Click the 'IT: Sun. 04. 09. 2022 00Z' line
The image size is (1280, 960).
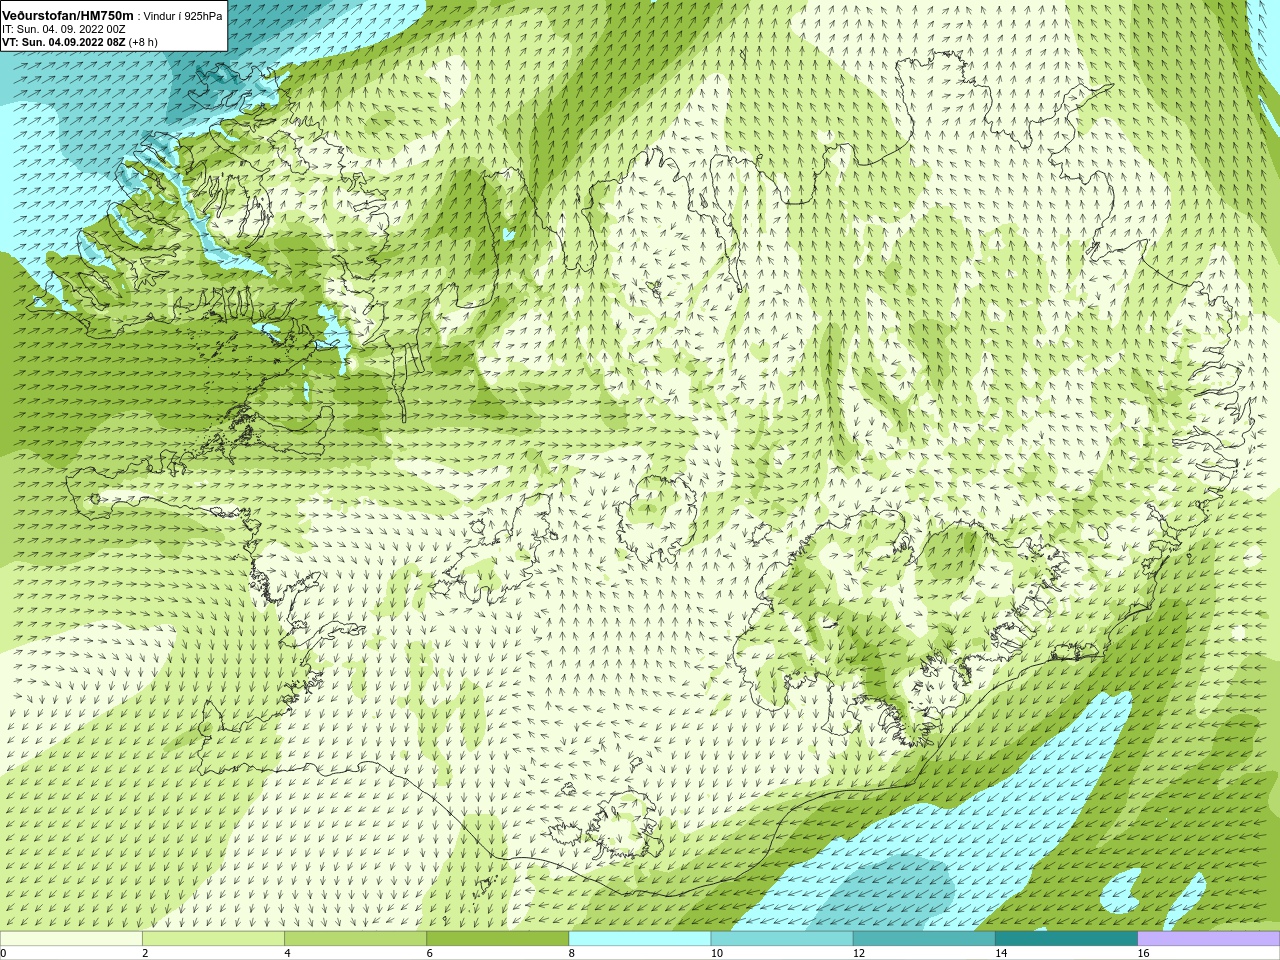[x=64, y=29]
